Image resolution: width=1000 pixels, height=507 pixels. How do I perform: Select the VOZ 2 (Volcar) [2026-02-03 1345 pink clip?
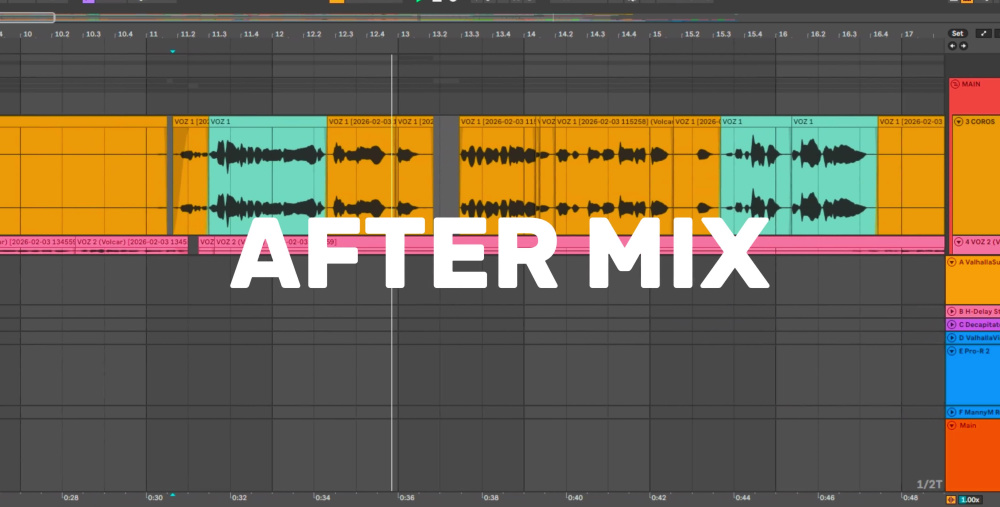pyautogui.click(x=132, y=246)
